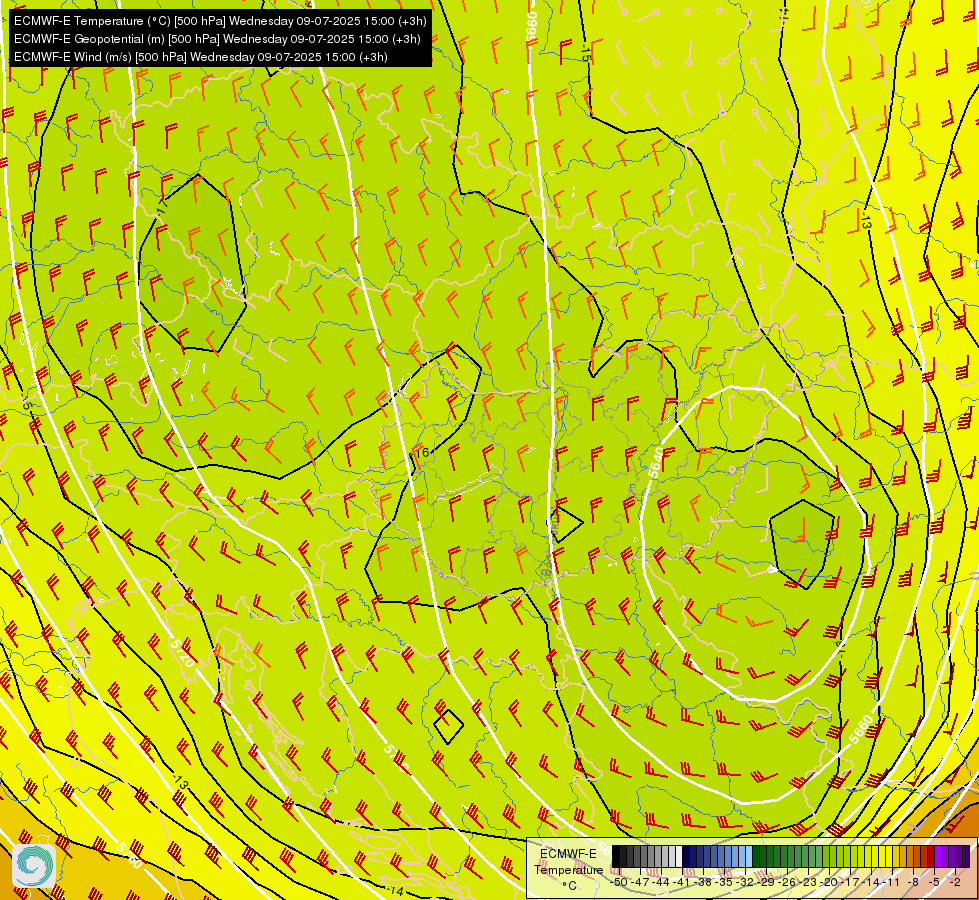Click the -50 legend tick value

coord(619,882)
